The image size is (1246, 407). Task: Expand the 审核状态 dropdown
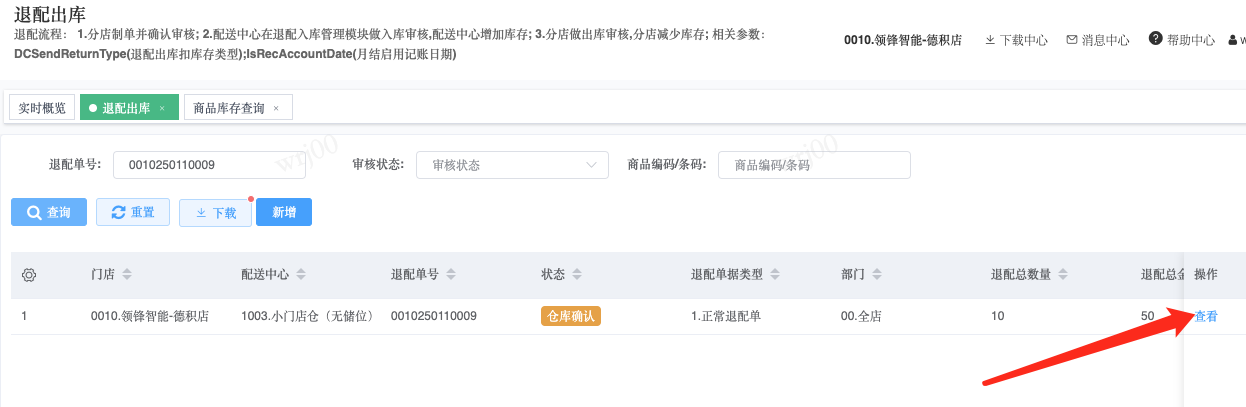pos(512,165)
